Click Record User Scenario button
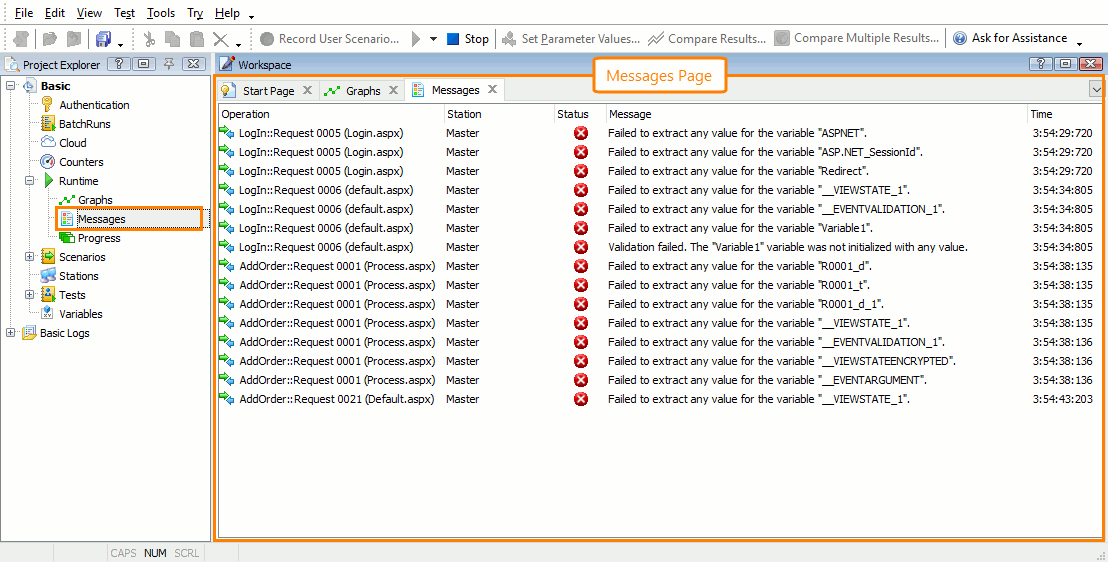The image size is (1108, 562). (329, 39)
